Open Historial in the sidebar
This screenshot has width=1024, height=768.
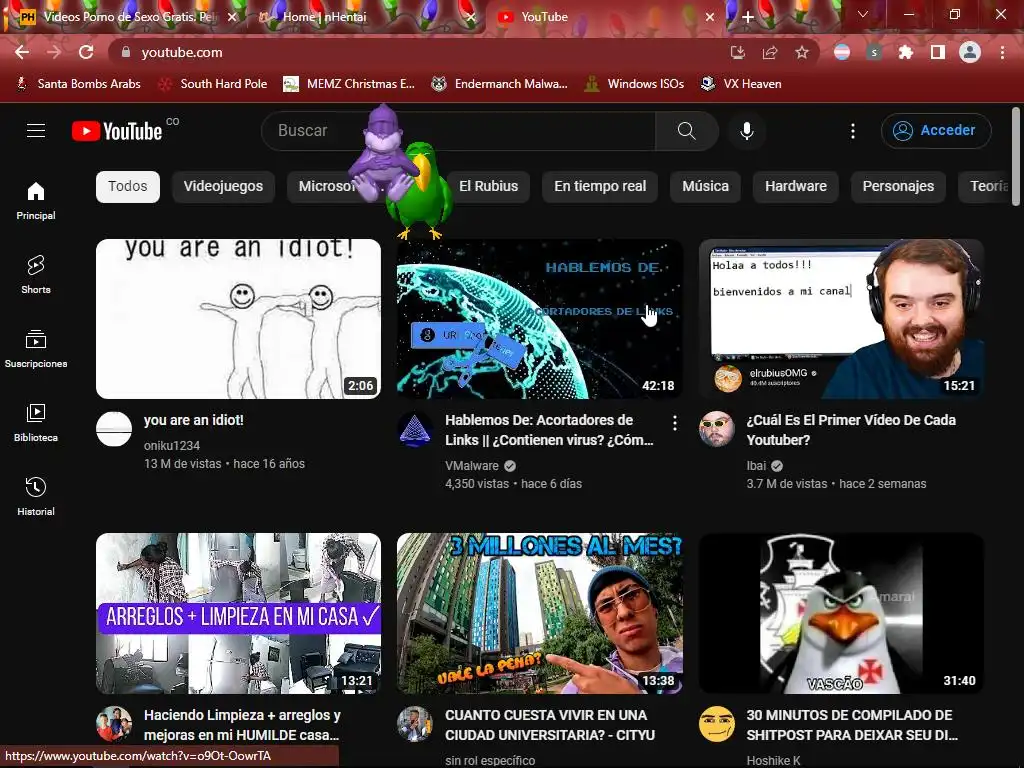click(x=36, y=497)
